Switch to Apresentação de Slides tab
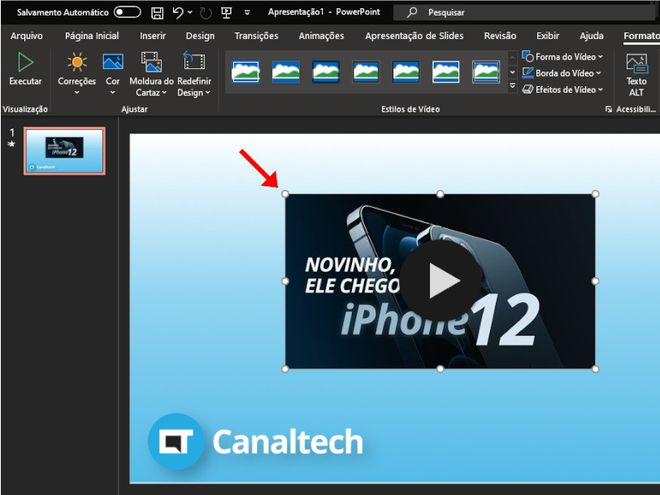Screen dimensions: 660x495 click(x=414, y=36)
